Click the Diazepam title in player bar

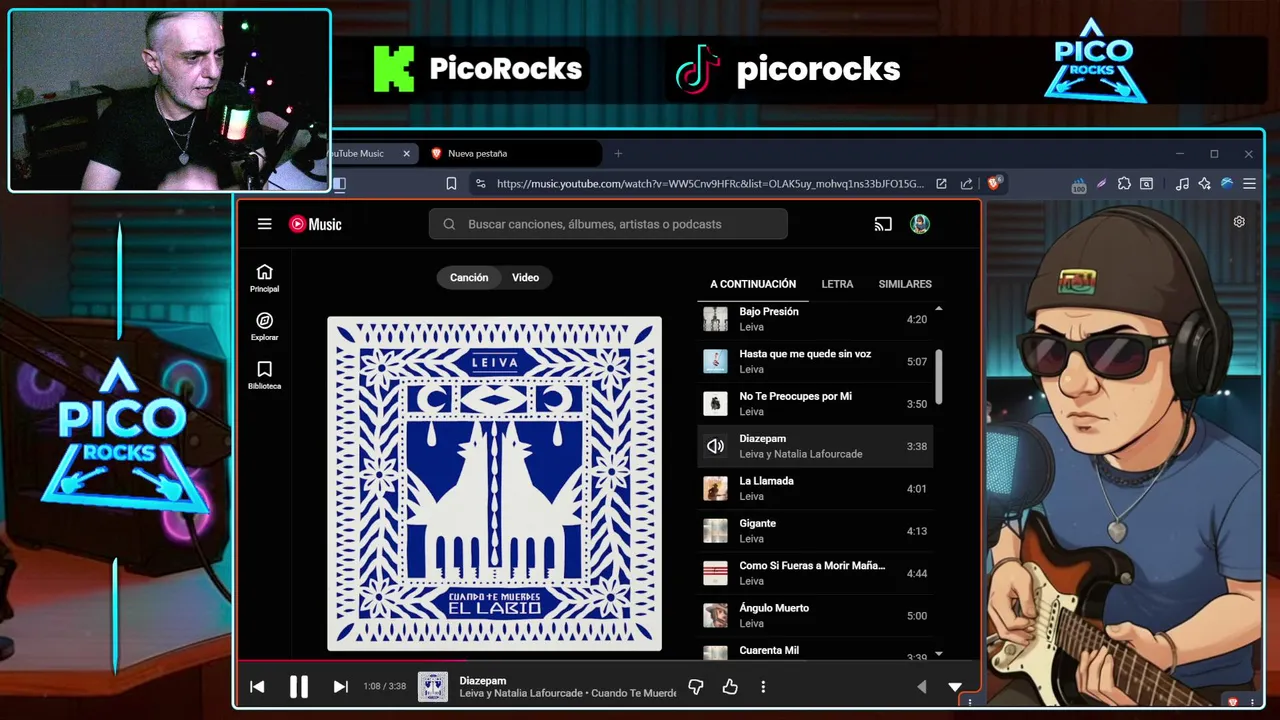point(483,681)
